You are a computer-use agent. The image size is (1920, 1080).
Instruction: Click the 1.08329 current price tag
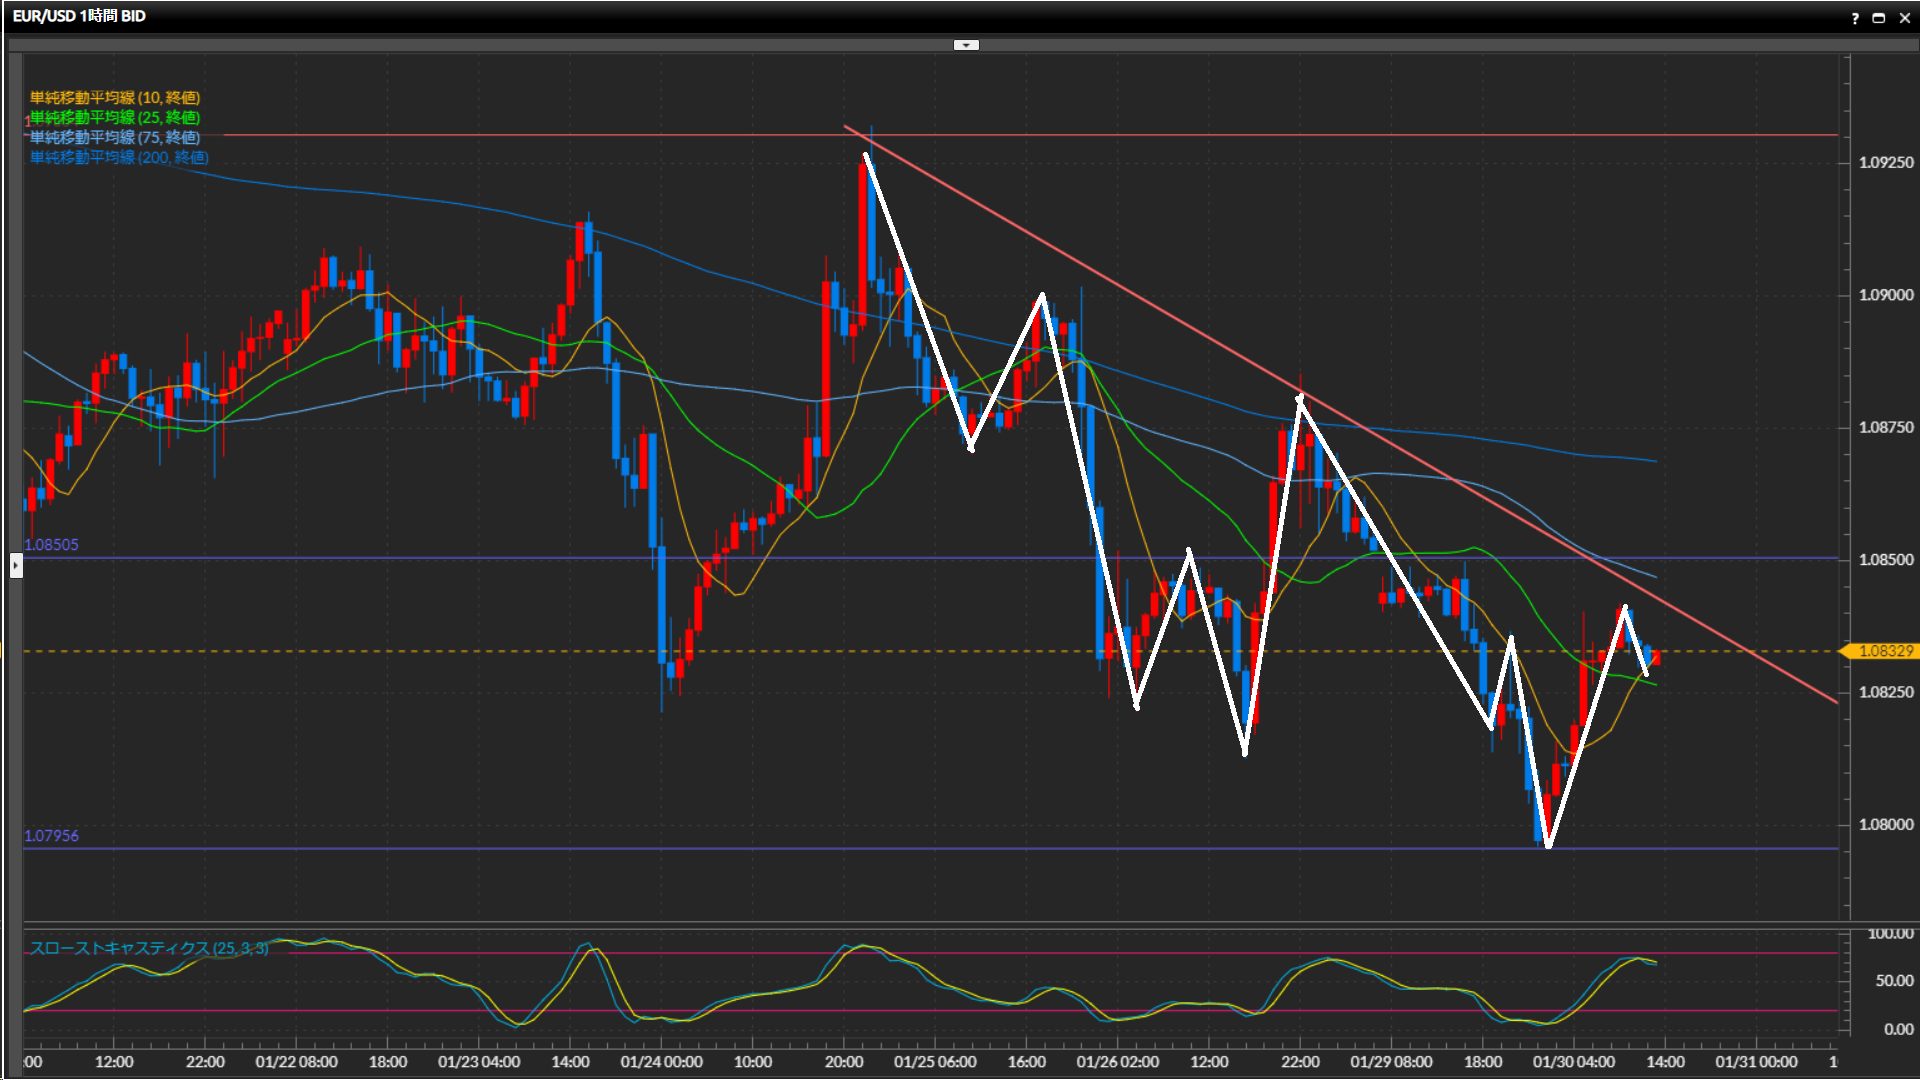1884,651
